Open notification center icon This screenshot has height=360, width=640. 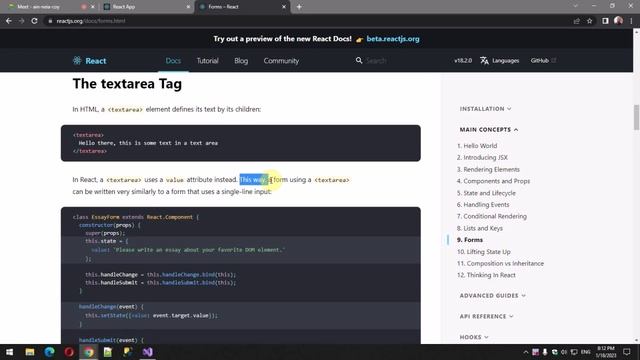point(627,352)
